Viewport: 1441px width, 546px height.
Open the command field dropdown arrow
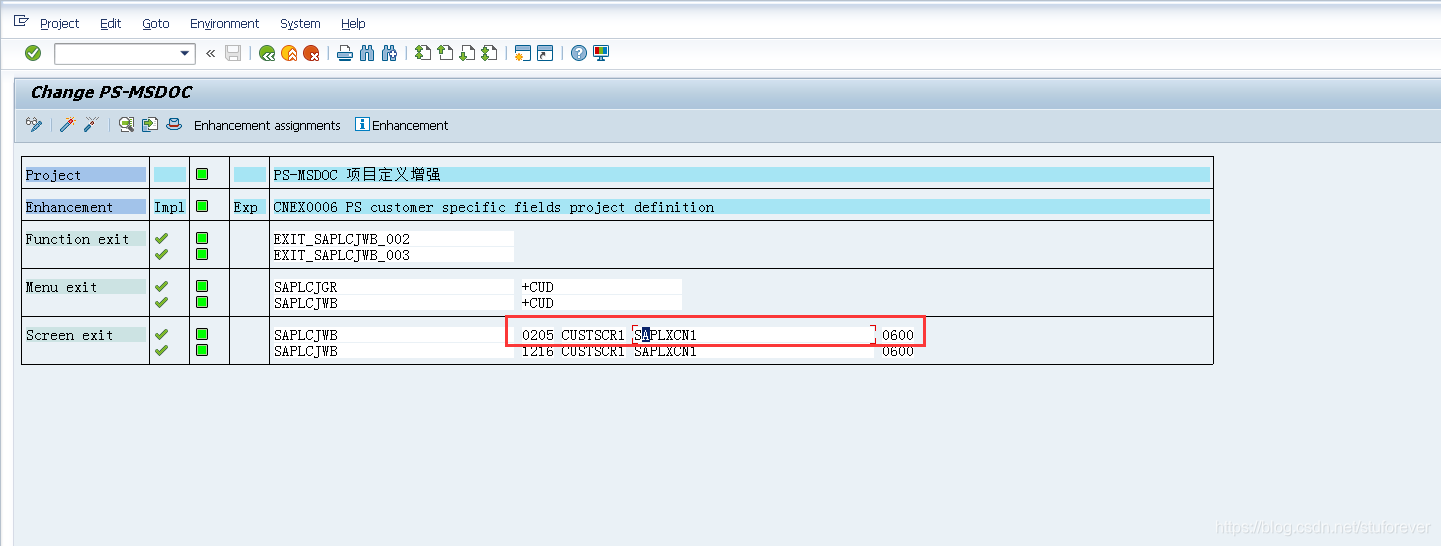coord(185,54)
